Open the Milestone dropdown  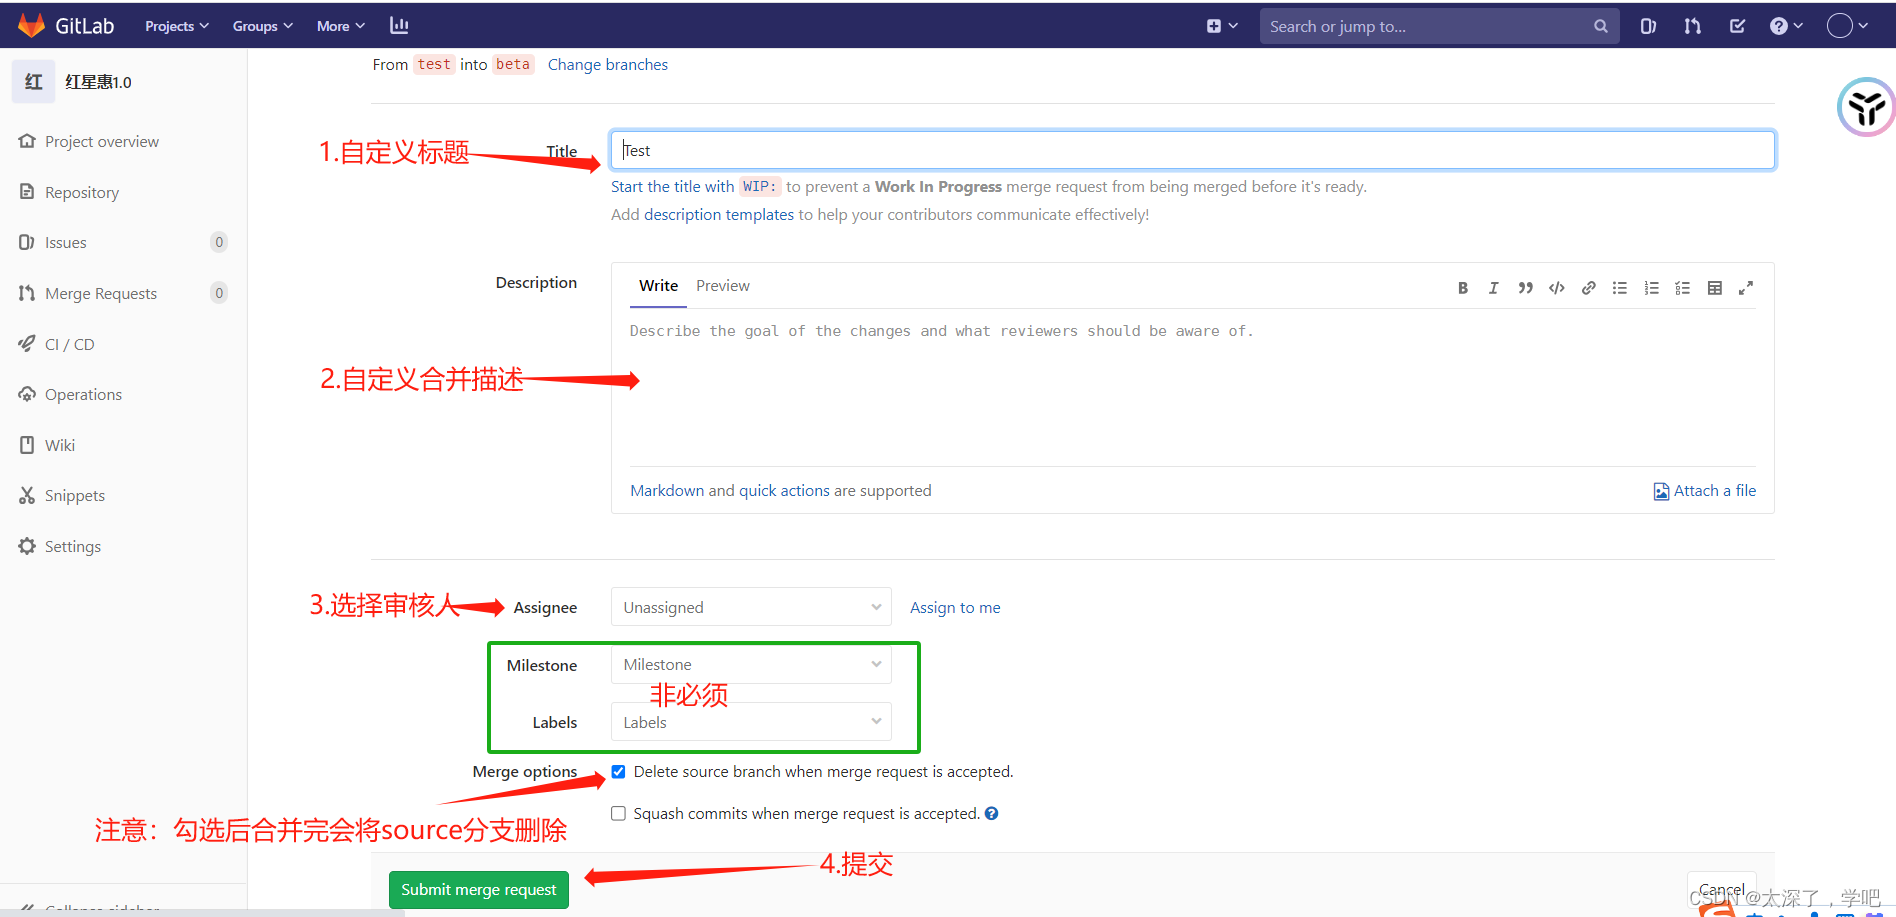click(x=751, y=664)
